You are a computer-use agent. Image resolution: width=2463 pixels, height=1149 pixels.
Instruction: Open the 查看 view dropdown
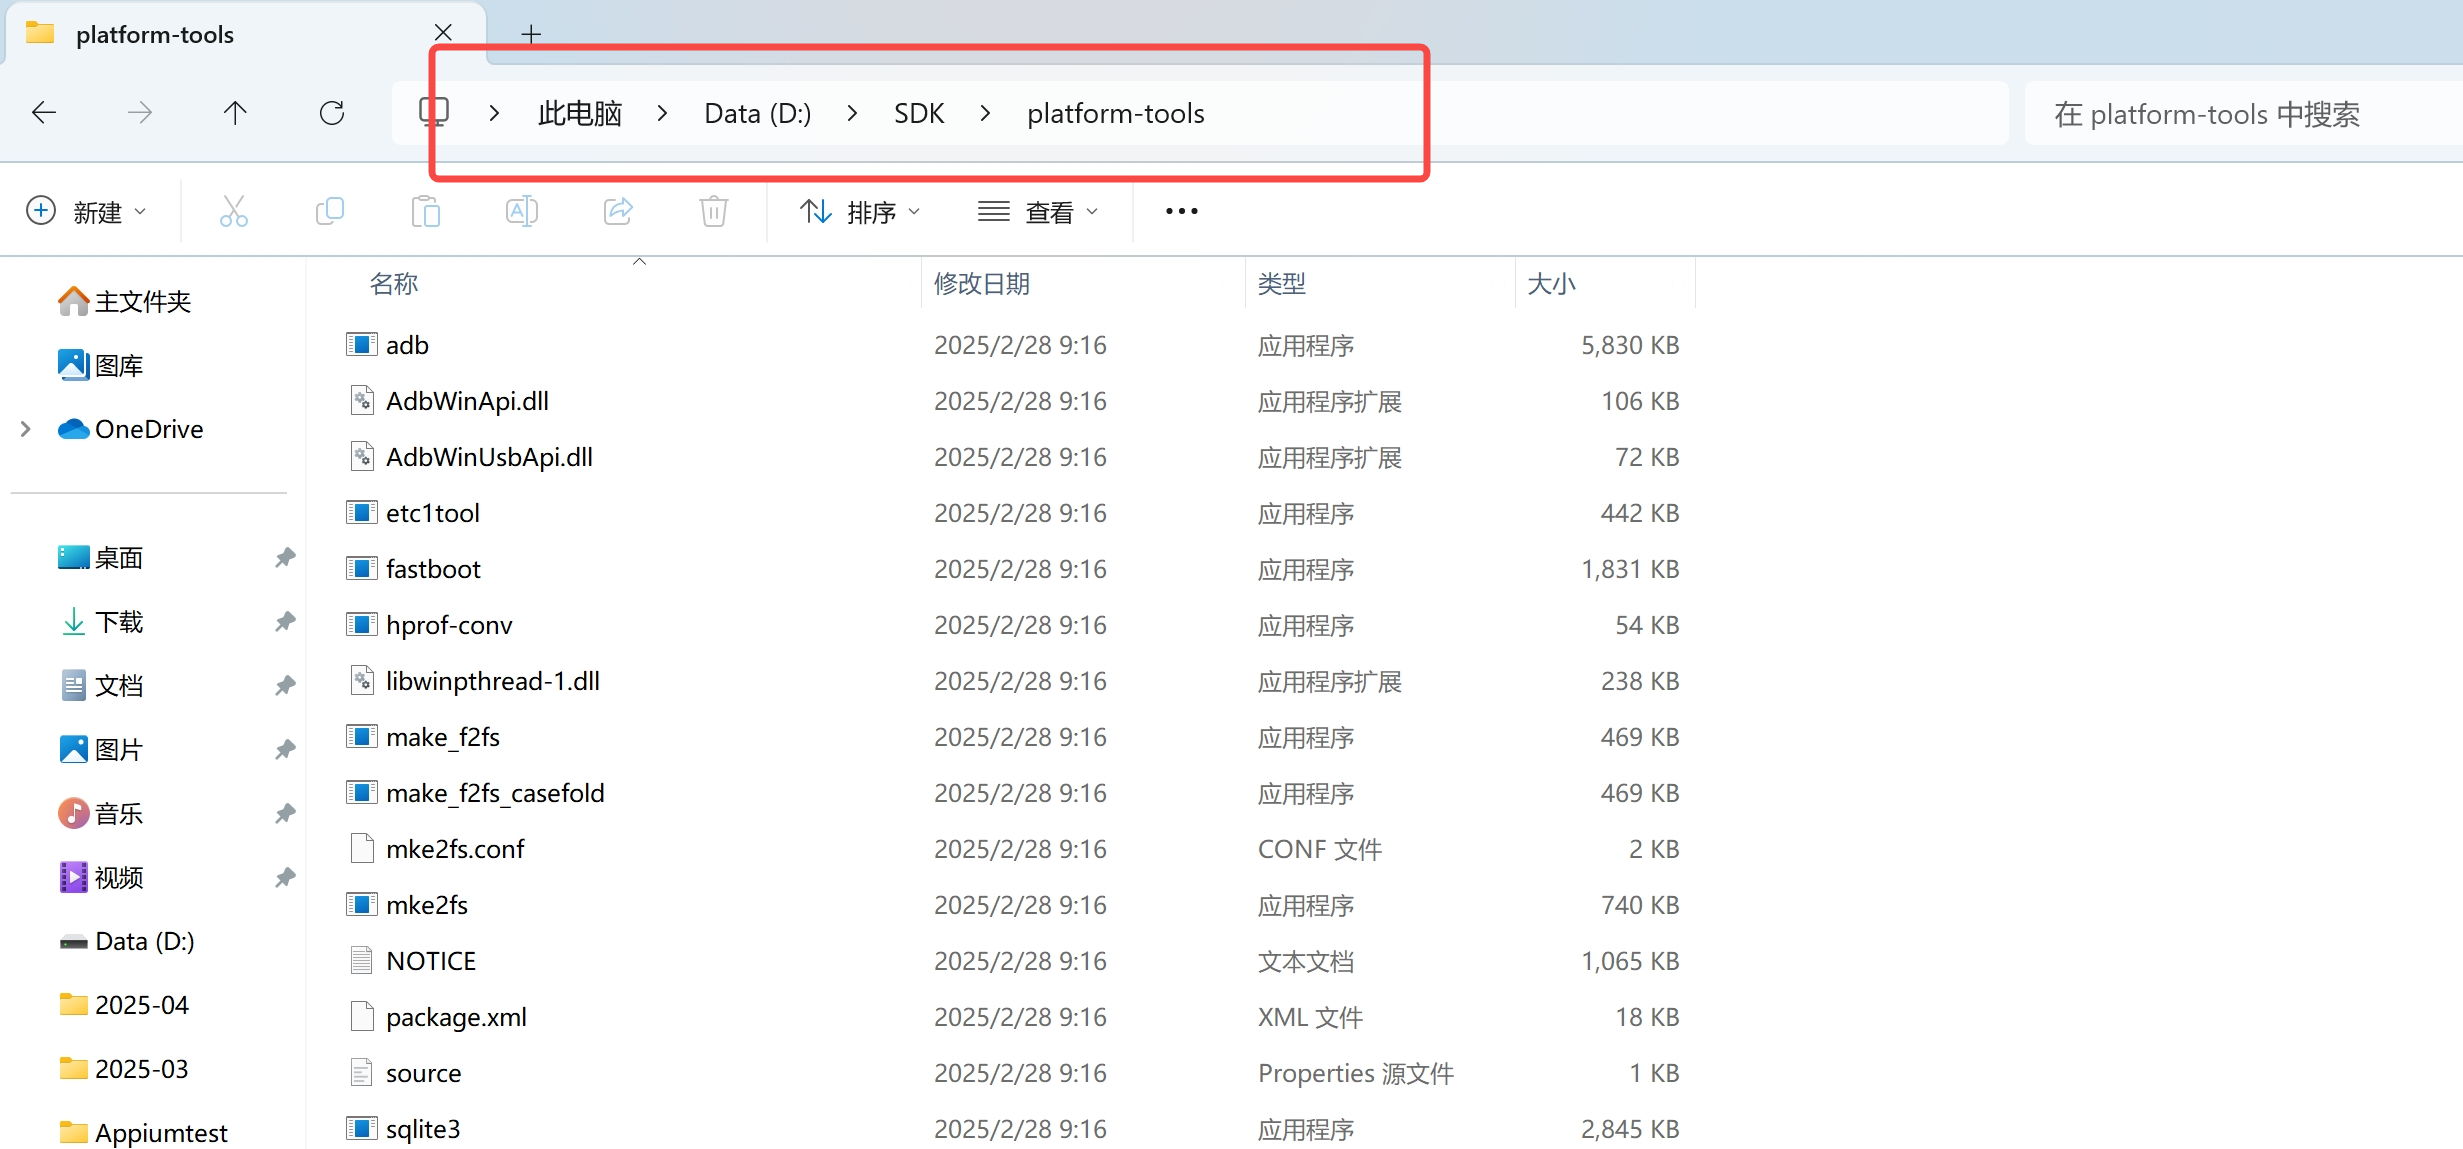1038,211
